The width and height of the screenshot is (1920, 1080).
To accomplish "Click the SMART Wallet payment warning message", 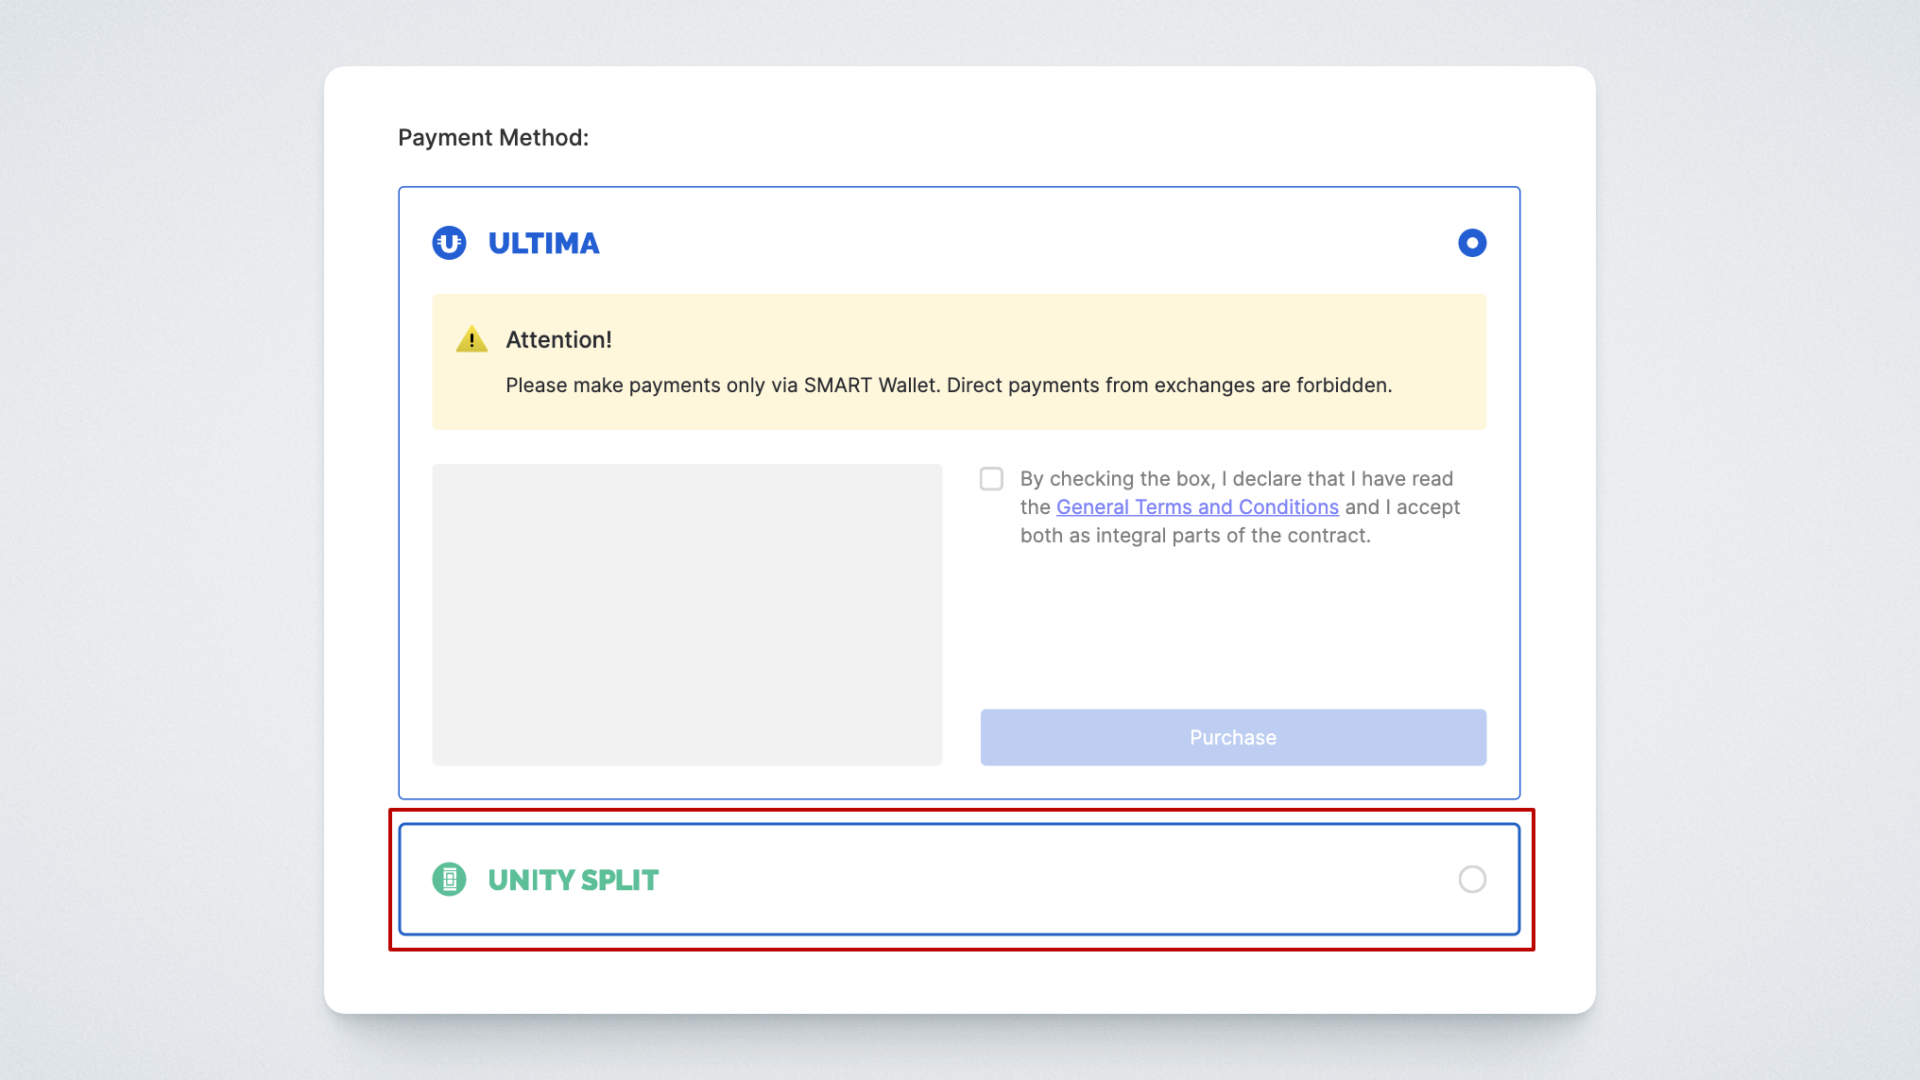I will [948, 386].
